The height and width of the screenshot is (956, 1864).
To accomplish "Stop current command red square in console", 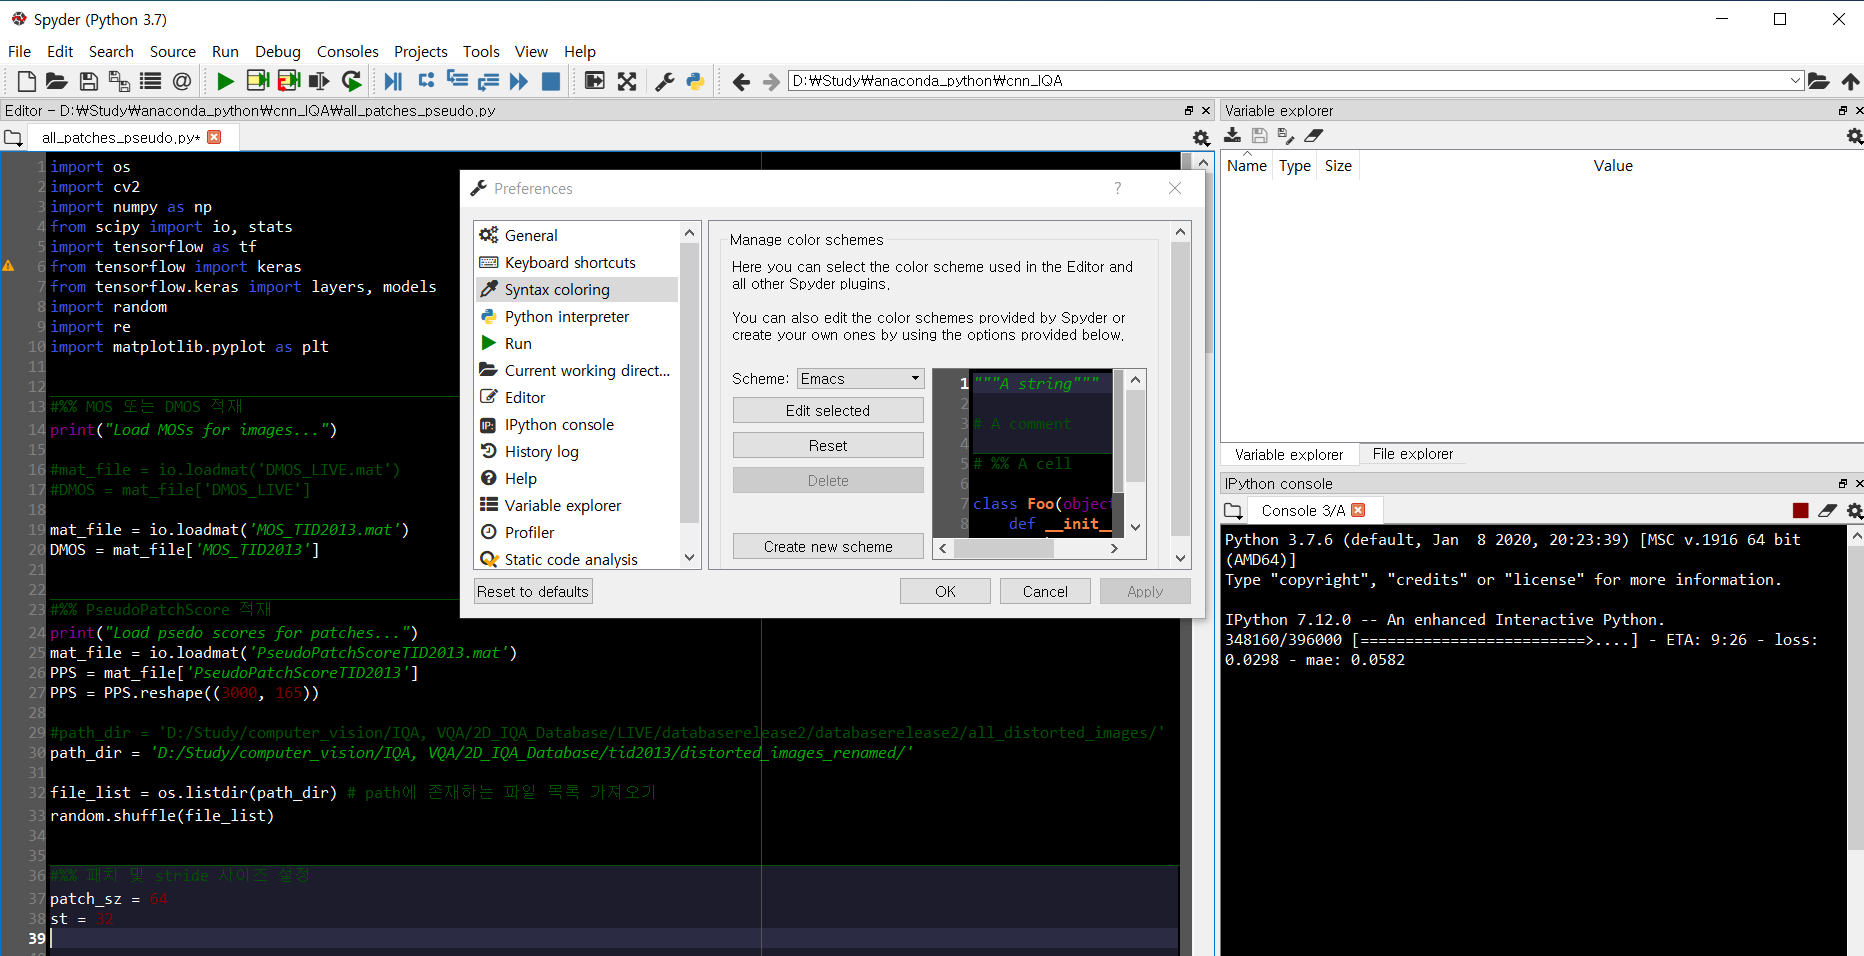I will [x=1801, y=511].
